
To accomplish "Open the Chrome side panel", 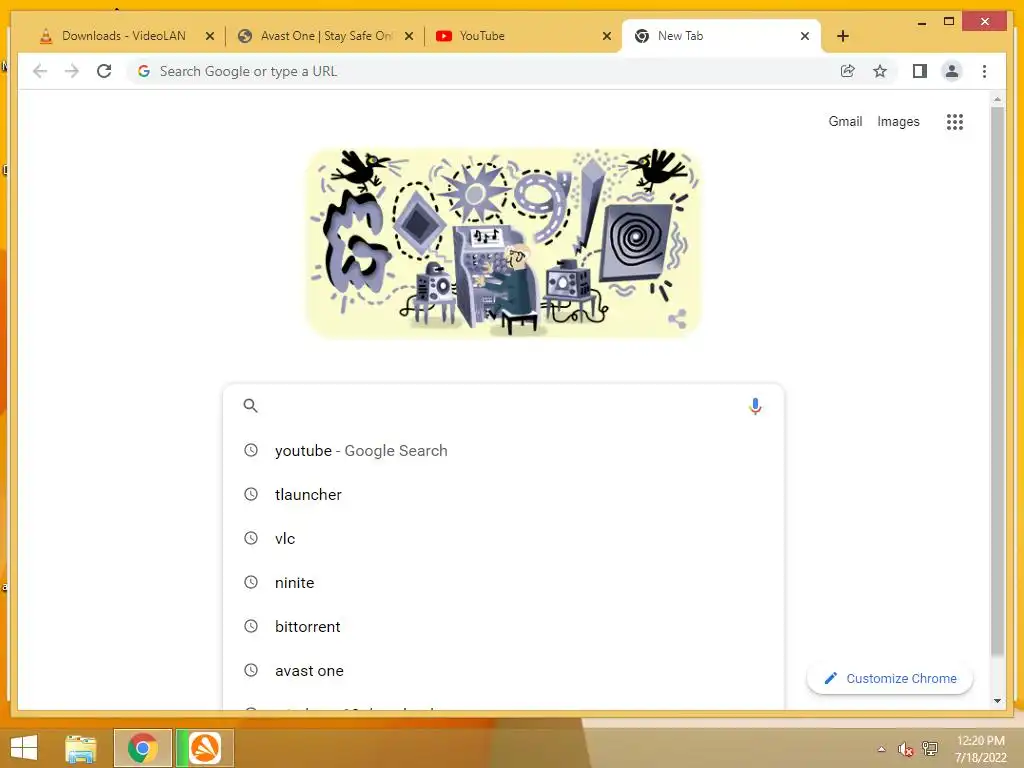I will coord(920,71).
